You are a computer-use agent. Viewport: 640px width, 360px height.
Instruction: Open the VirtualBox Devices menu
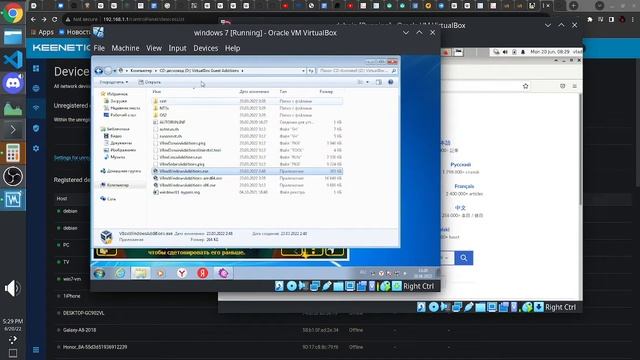click(206, 48)
